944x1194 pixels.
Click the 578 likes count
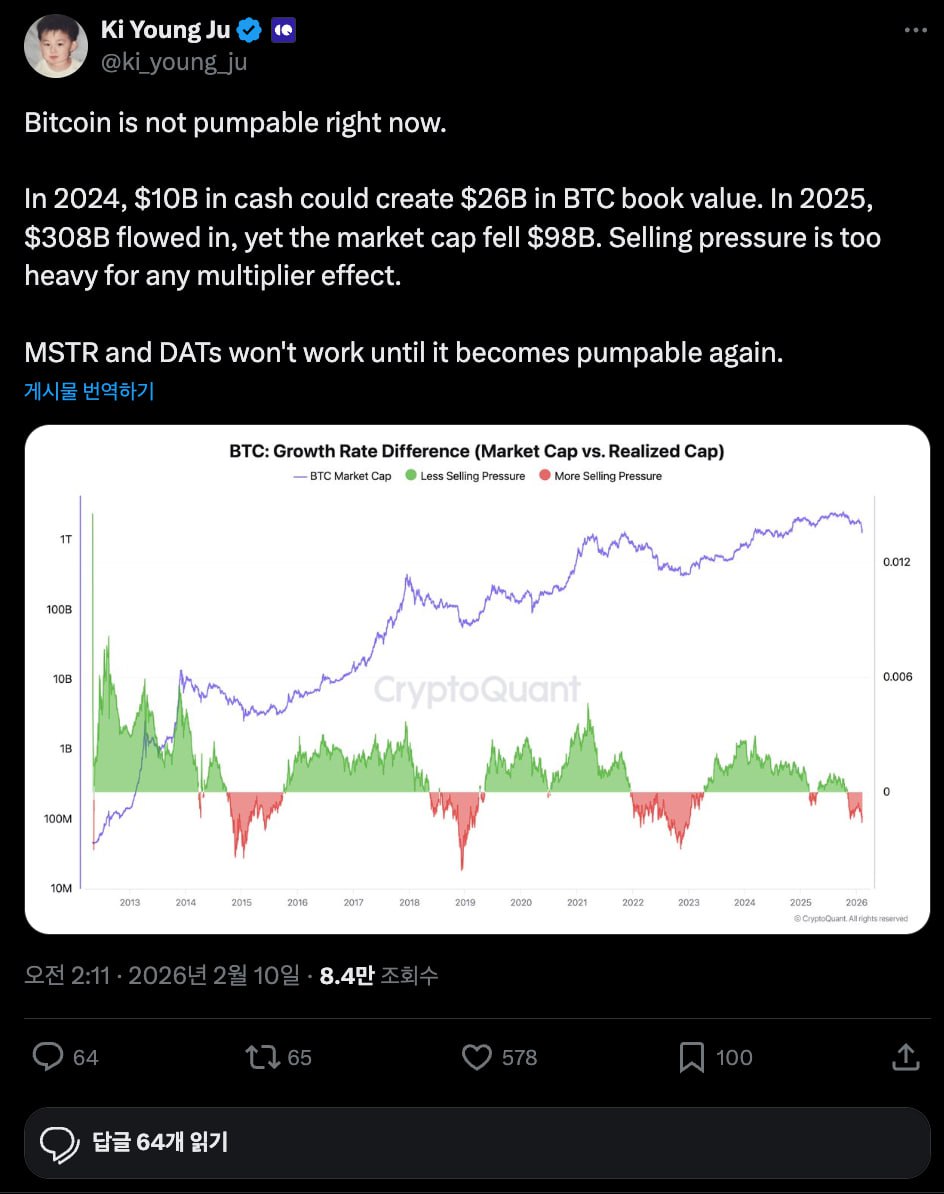519,1057
